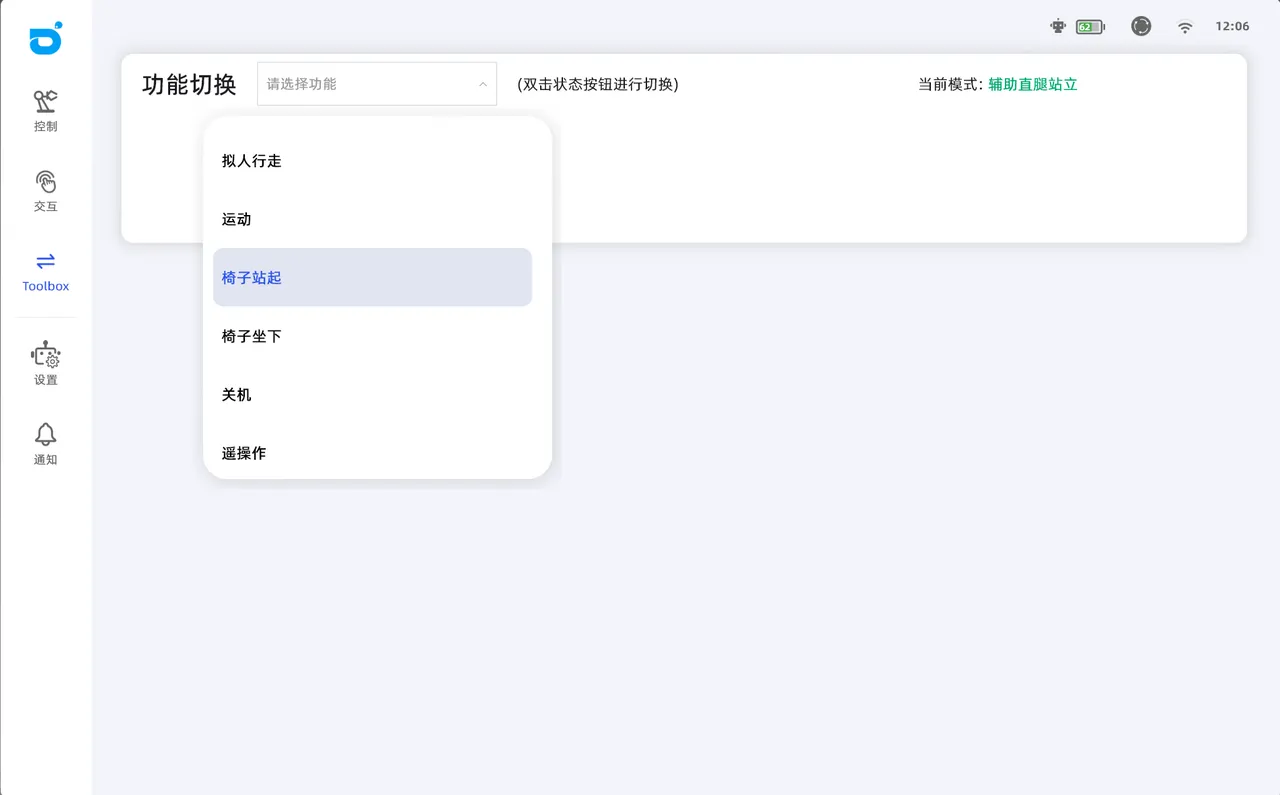Click the Wi-Fi signal icon

pos(1185,27)
